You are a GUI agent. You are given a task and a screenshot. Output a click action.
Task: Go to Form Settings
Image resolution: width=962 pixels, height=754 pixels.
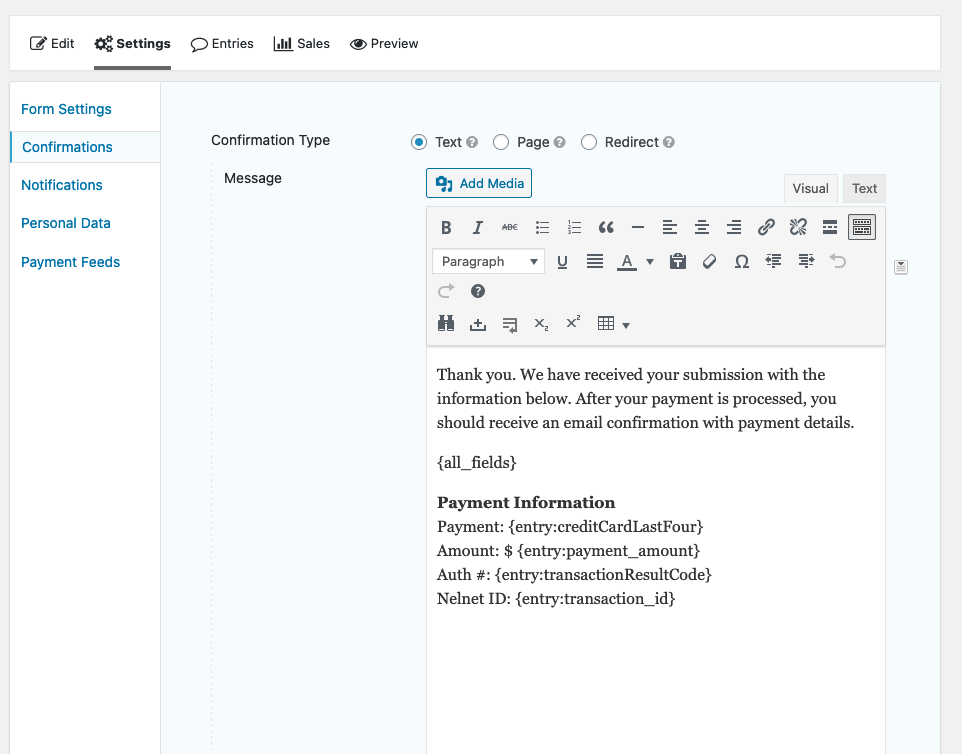[66, 109]
